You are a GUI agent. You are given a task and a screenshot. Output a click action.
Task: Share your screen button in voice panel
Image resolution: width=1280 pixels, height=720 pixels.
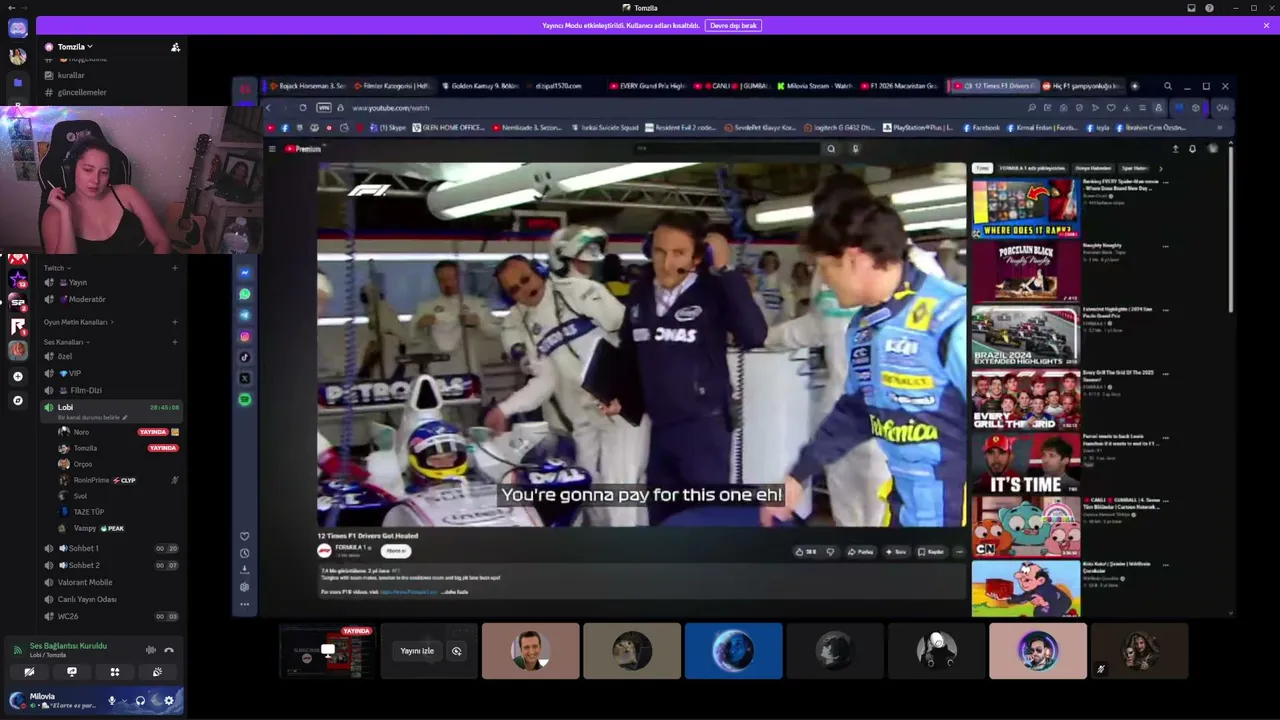pyautogui.click(x=72, y=672)
